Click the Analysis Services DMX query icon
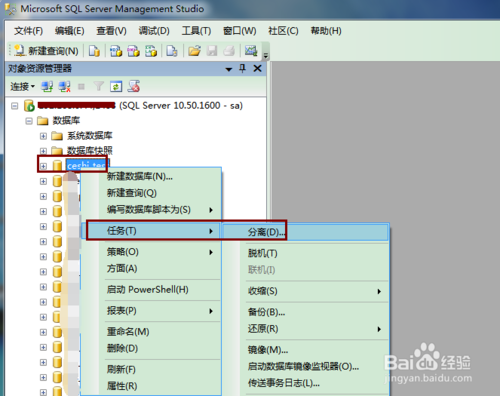This screenshot has height=396, width=500. (133, 51)
